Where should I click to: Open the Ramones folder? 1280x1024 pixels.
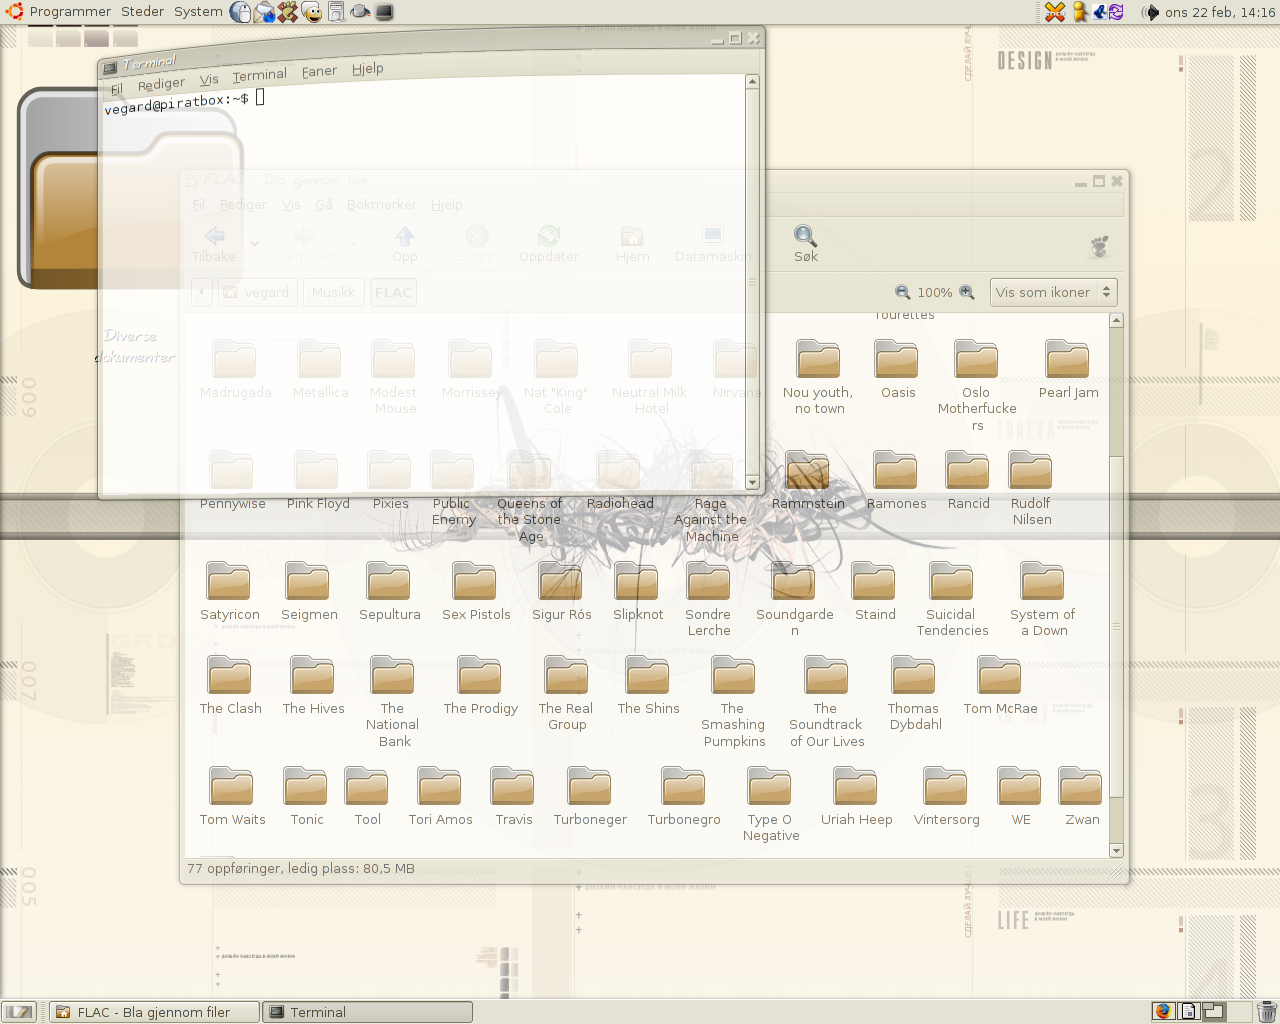tap(896, 481)
